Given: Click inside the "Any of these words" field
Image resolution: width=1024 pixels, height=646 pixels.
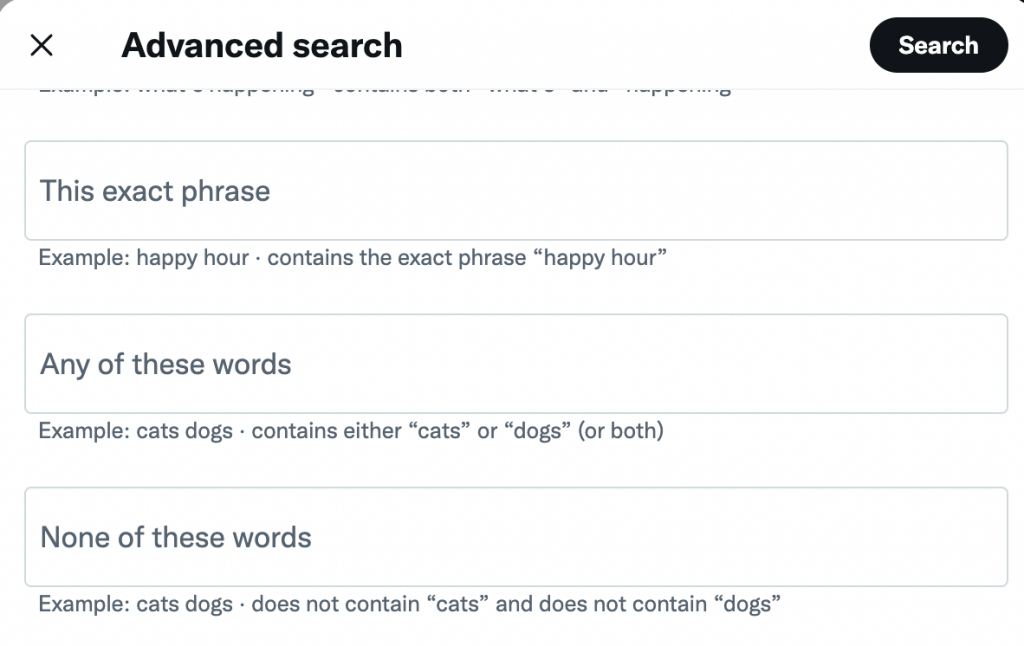Looking at the screenshot, I should tap(515, 364).
